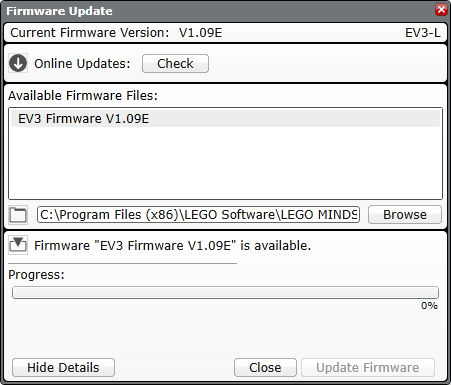451x385 pixels.
Task: Check for online firmware updates
Action: pyautogui.click(x=175, y=63)
